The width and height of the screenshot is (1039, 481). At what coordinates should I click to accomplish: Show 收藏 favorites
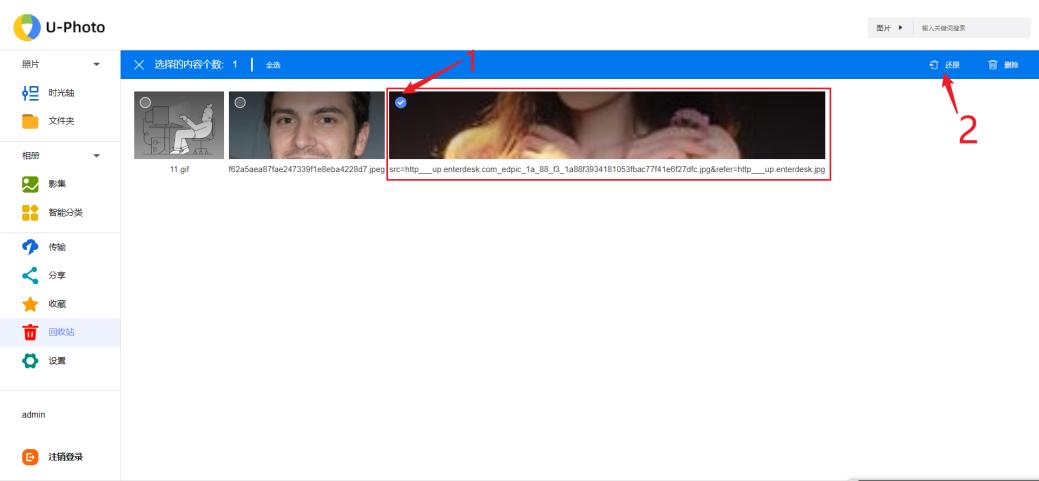pos(58,303)
